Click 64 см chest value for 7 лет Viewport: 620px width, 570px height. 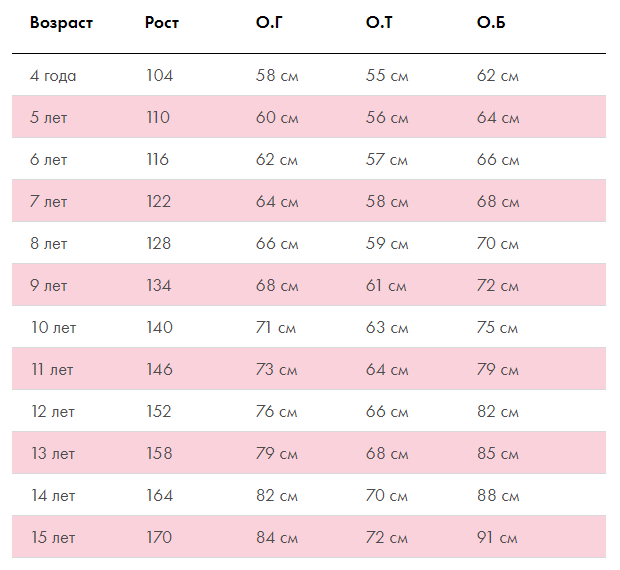pos(277,202)
